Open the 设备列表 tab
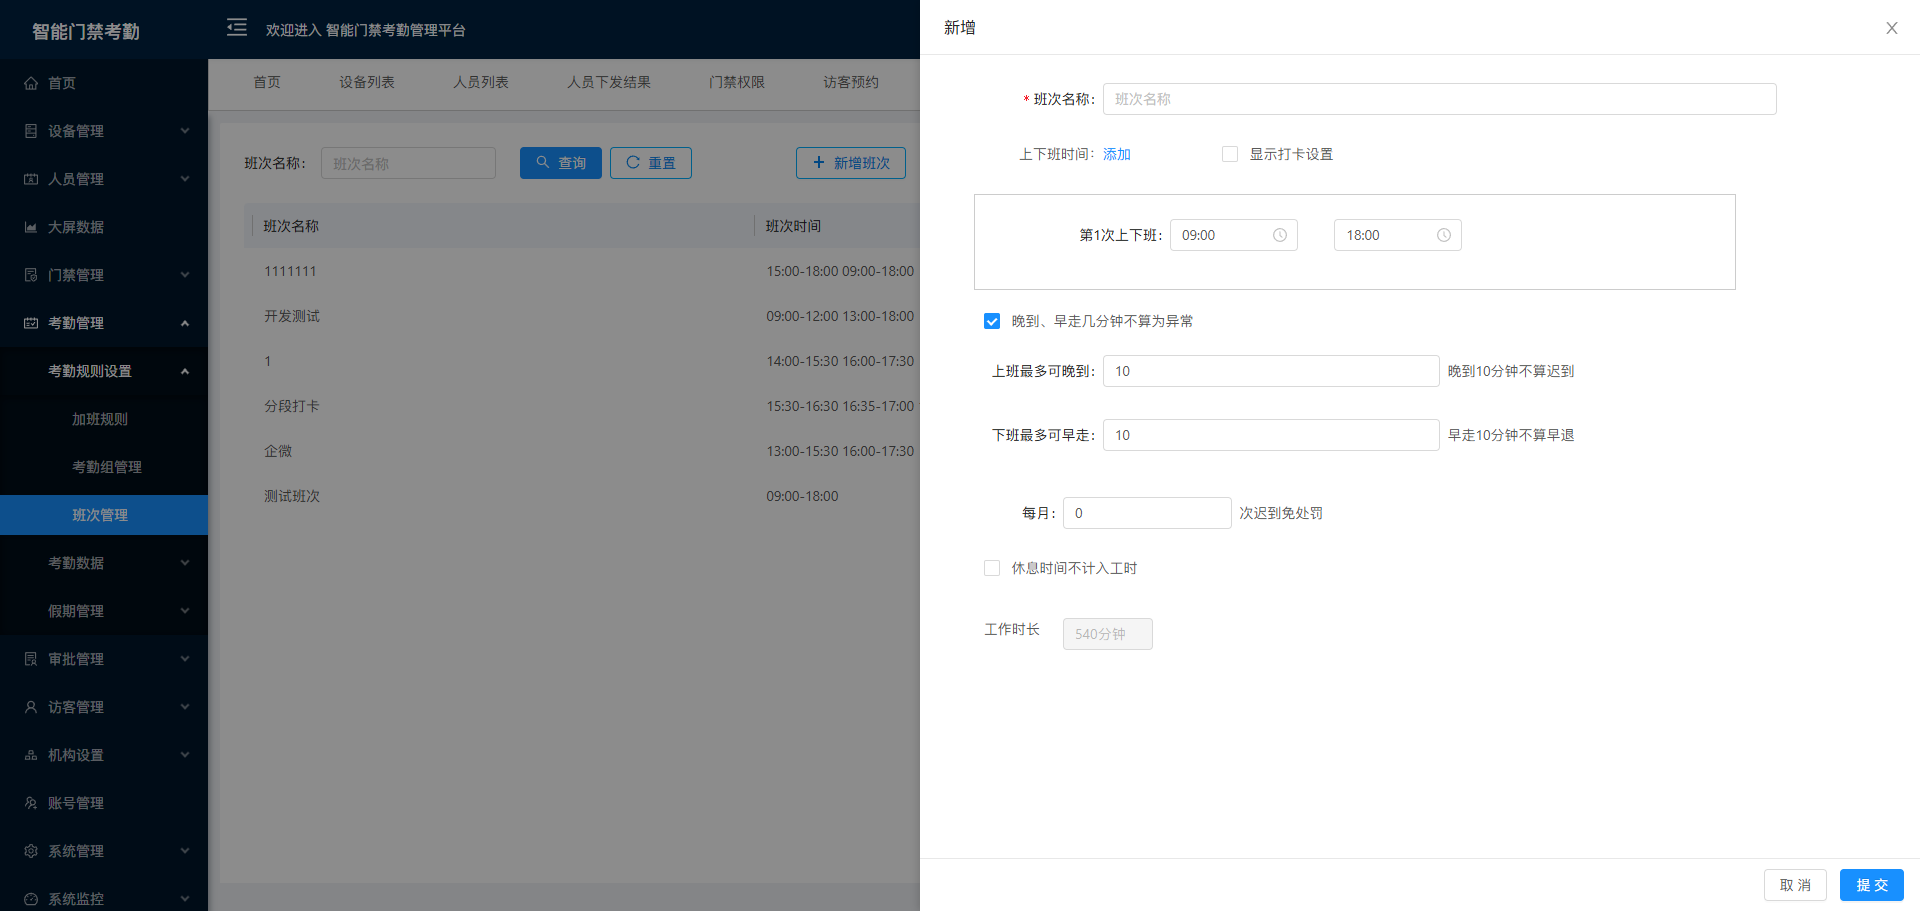 coord(367,82)
